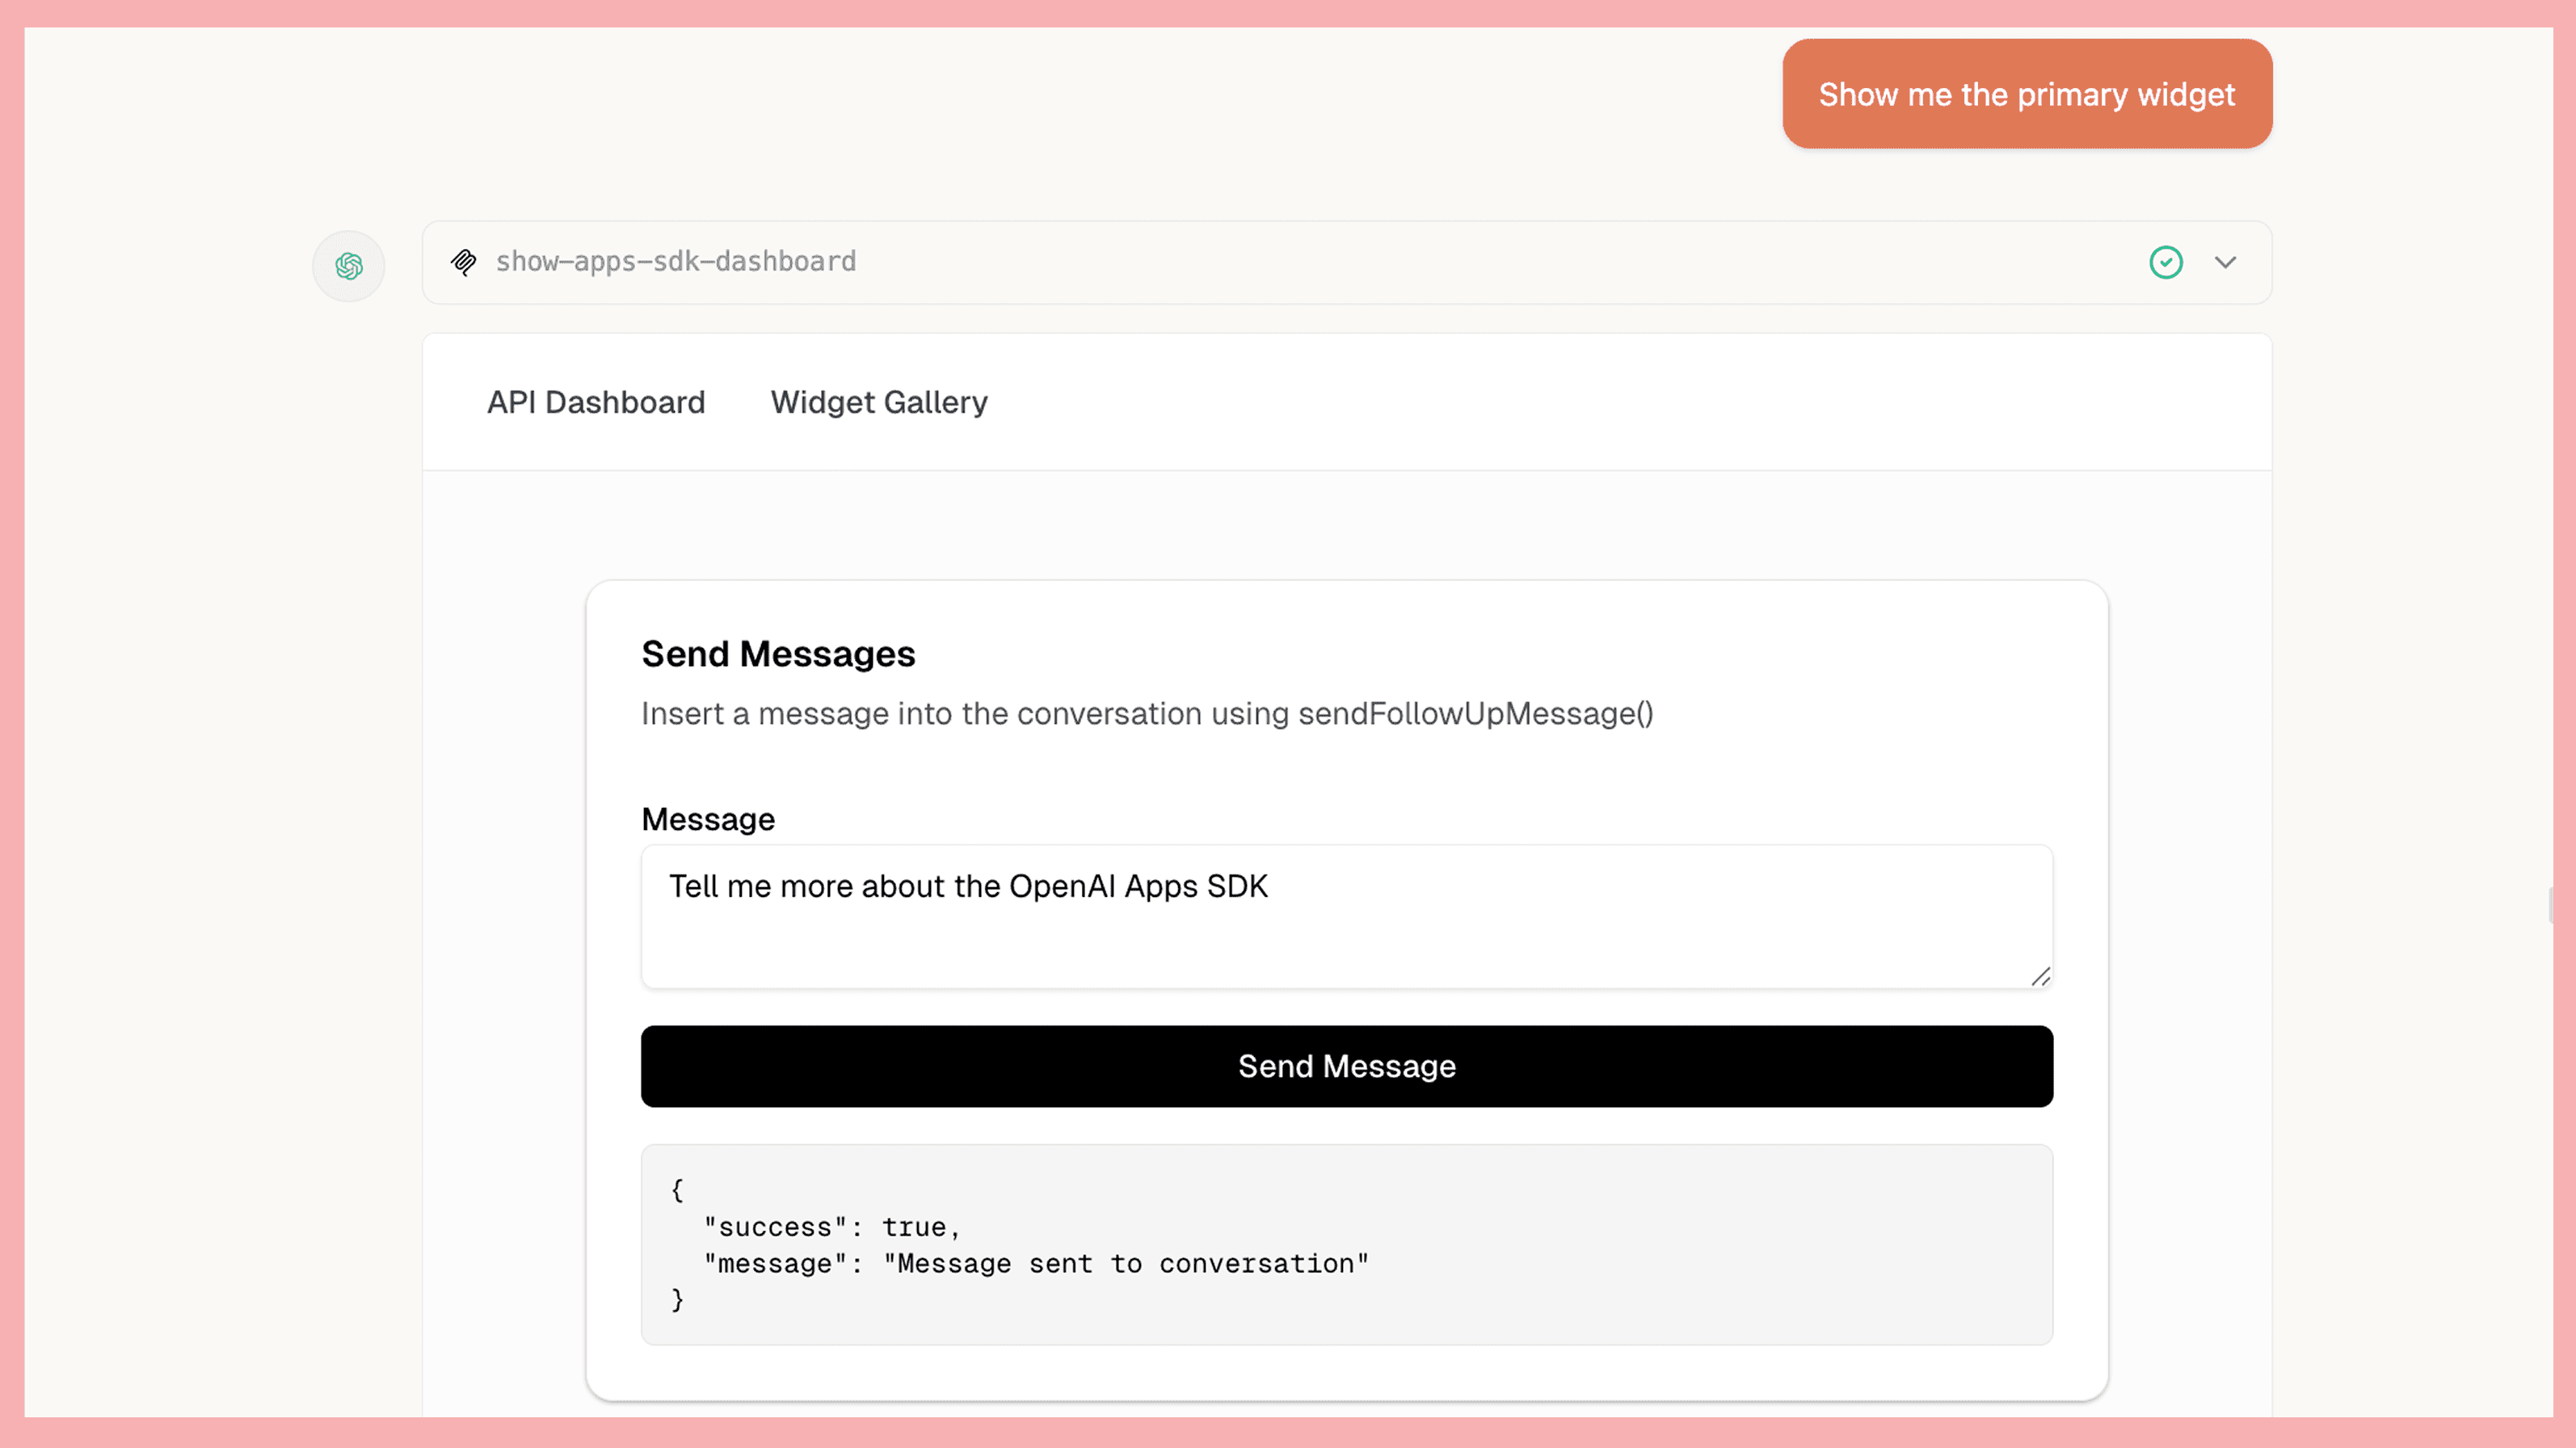Click the Message field label
Screen dimensions: 2576x1448
(x=707, y=818)
